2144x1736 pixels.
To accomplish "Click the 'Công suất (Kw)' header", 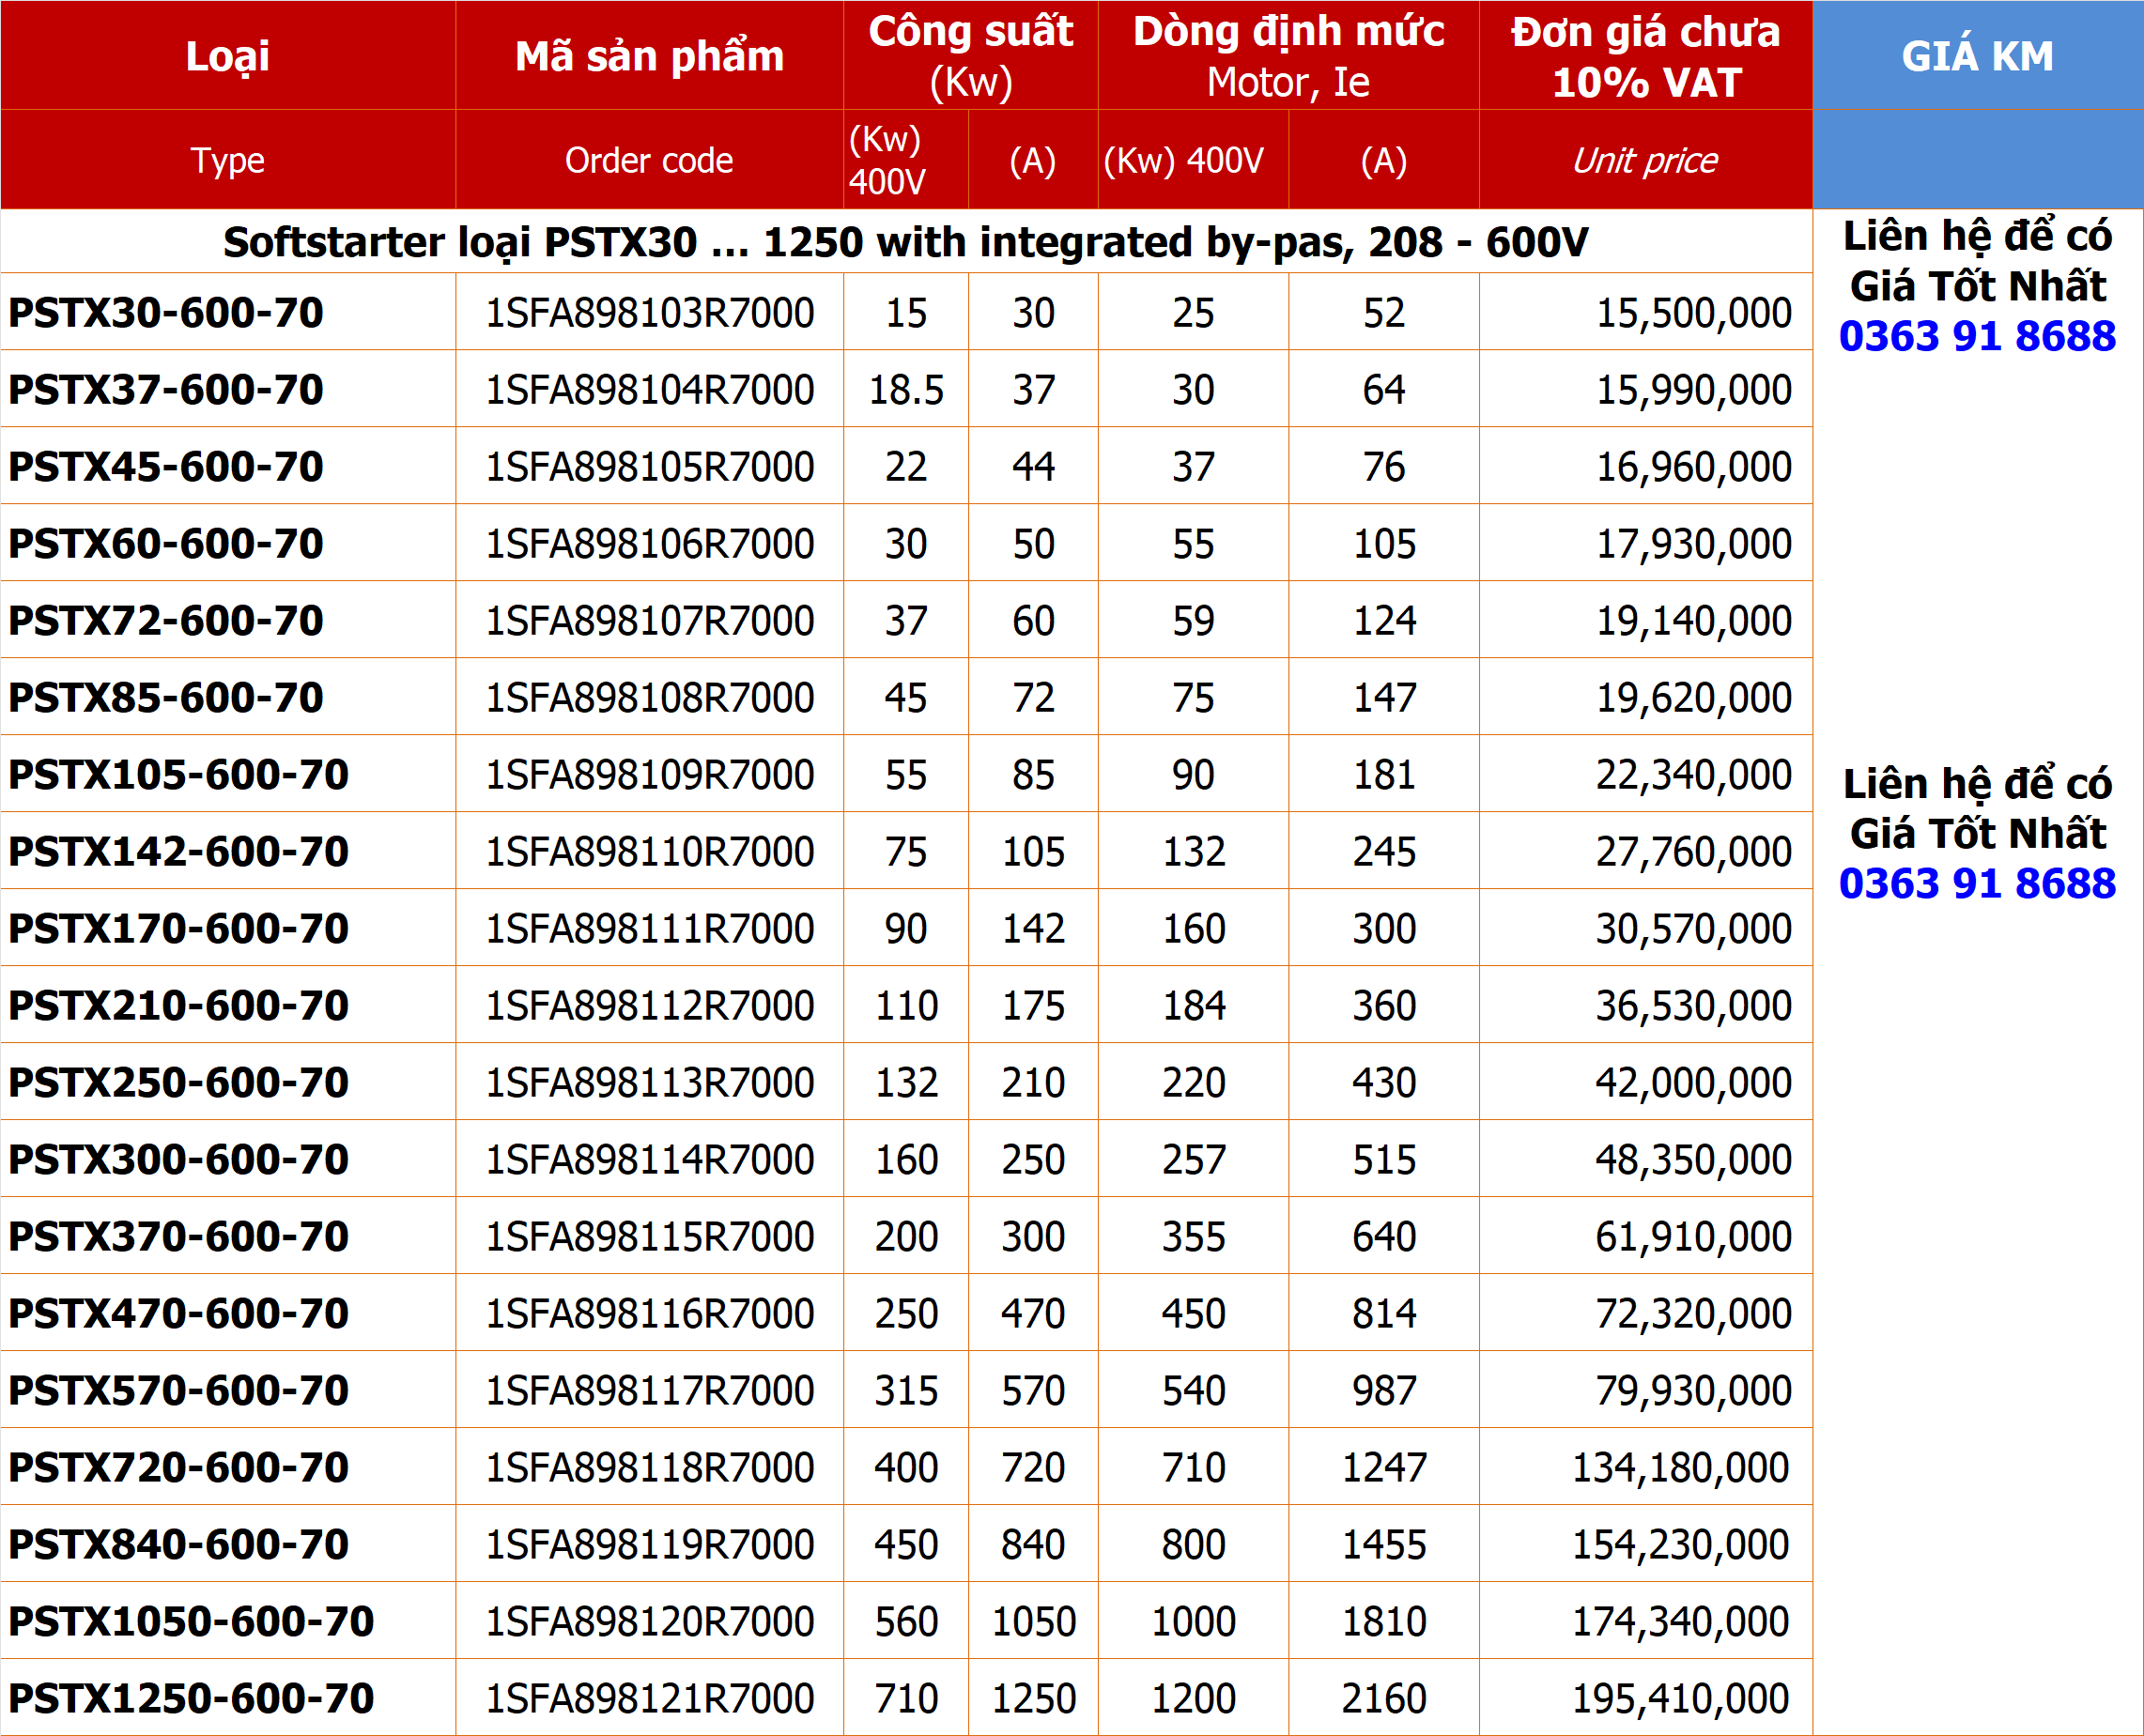I will pos(970,56).
